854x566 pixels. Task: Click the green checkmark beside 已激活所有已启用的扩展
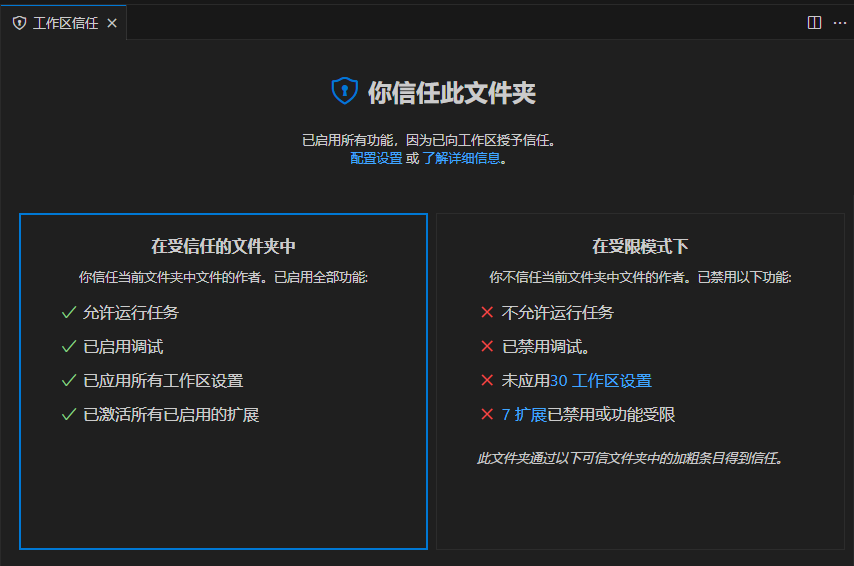point(69,415)
